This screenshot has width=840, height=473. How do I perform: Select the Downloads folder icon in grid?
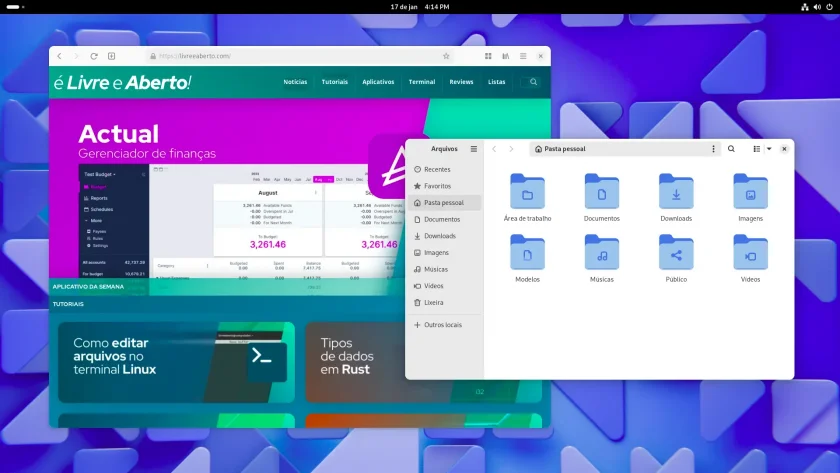tap(676, 191)
